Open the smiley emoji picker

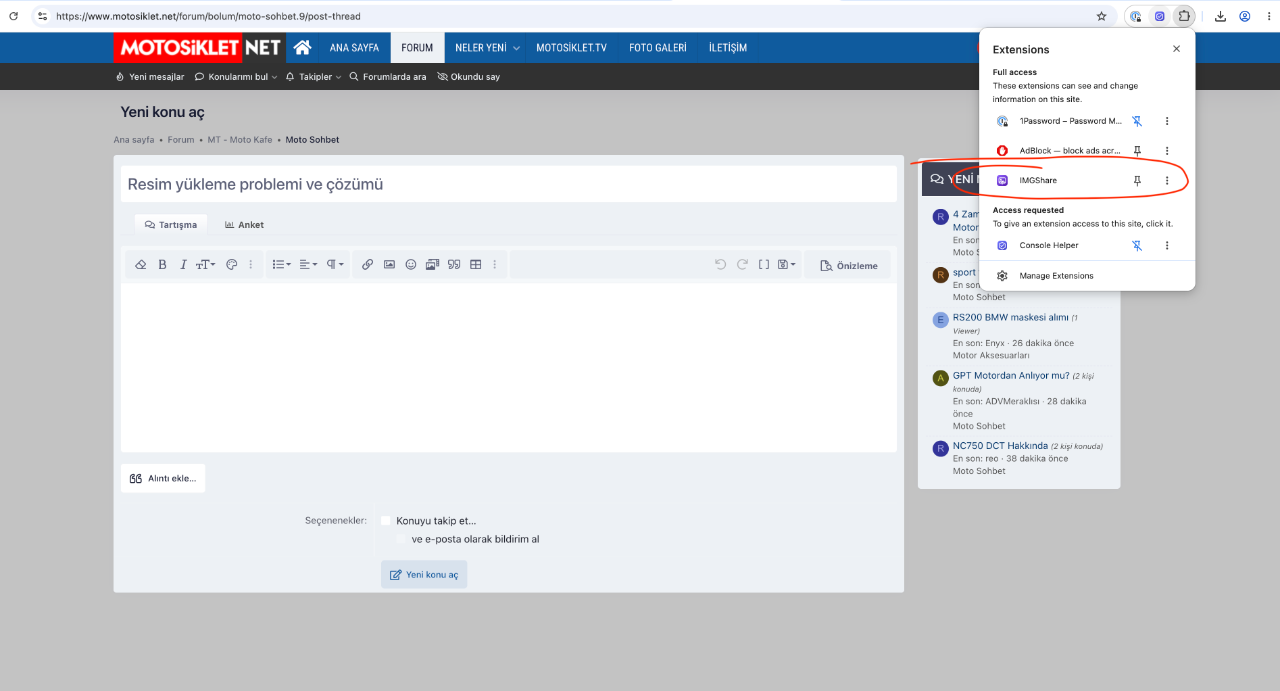point(411,265)
